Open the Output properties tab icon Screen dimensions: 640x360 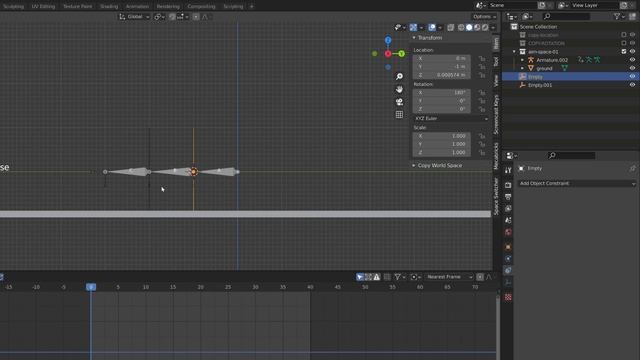(x=508, y=197)
